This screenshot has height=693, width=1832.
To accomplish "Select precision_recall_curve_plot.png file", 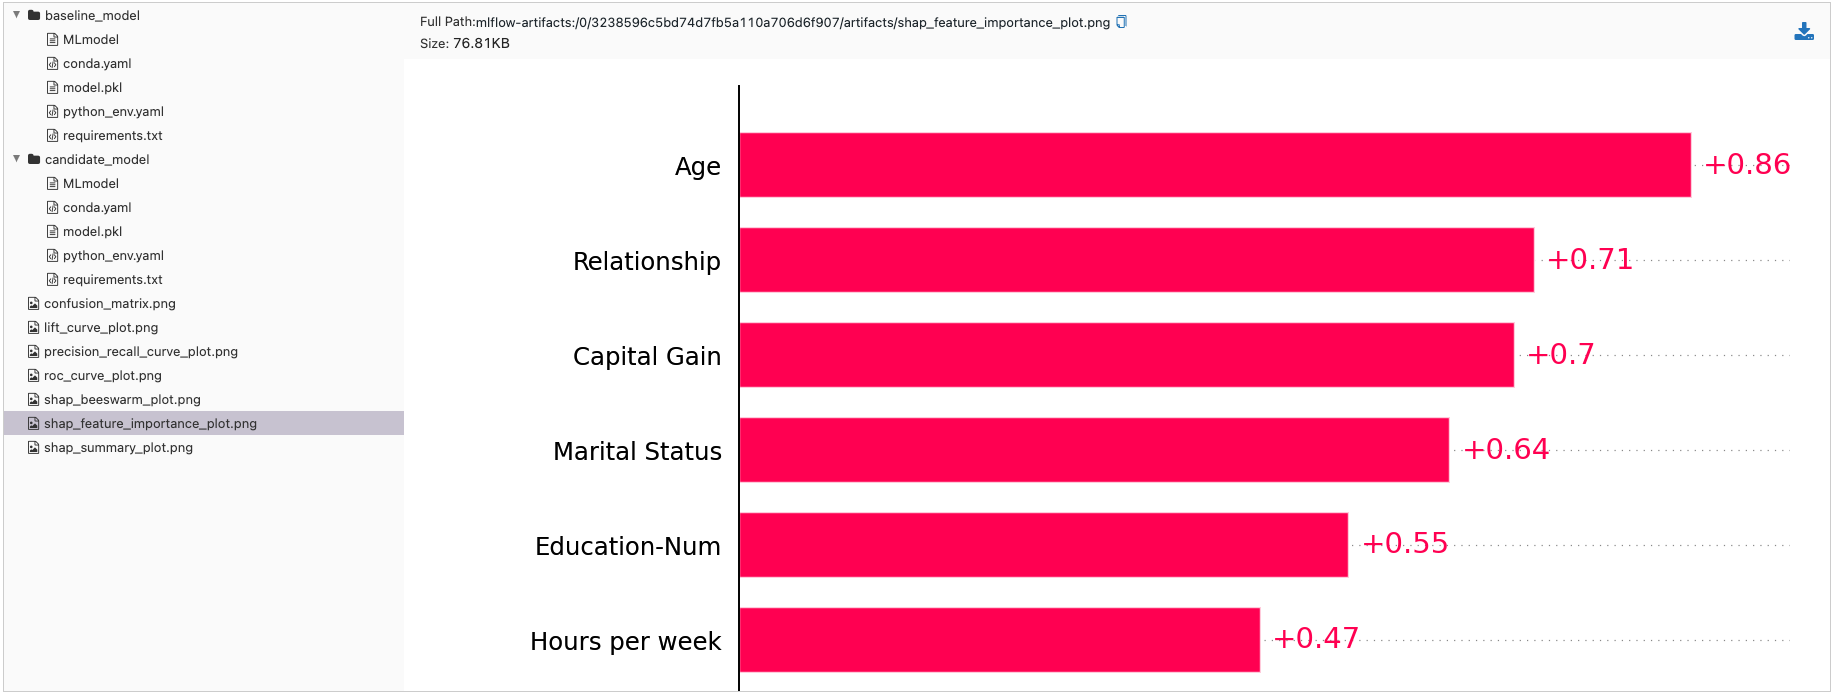I will click(x=141, y=352).
